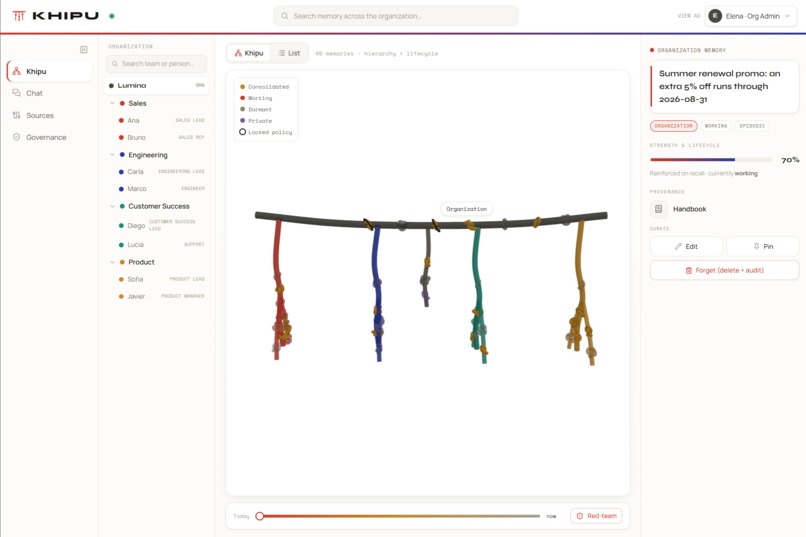The width and height of the screenshot is (806, 537).
Task: Focus the Search team or person field
Action: [x=157, y=64]
